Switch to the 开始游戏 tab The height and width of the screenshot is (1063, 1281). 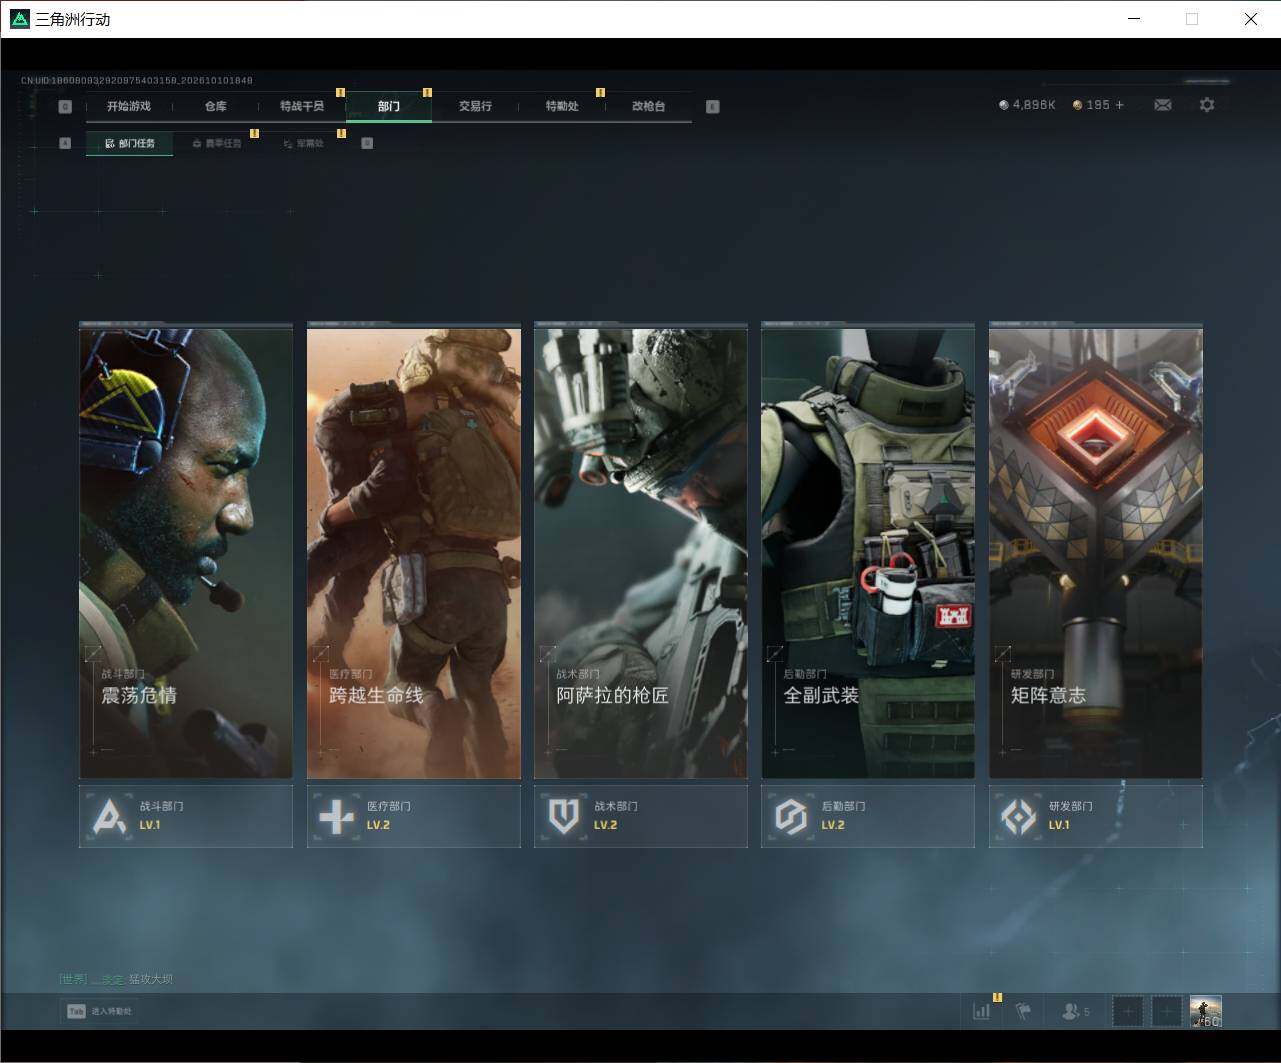[x=129, y=106]
